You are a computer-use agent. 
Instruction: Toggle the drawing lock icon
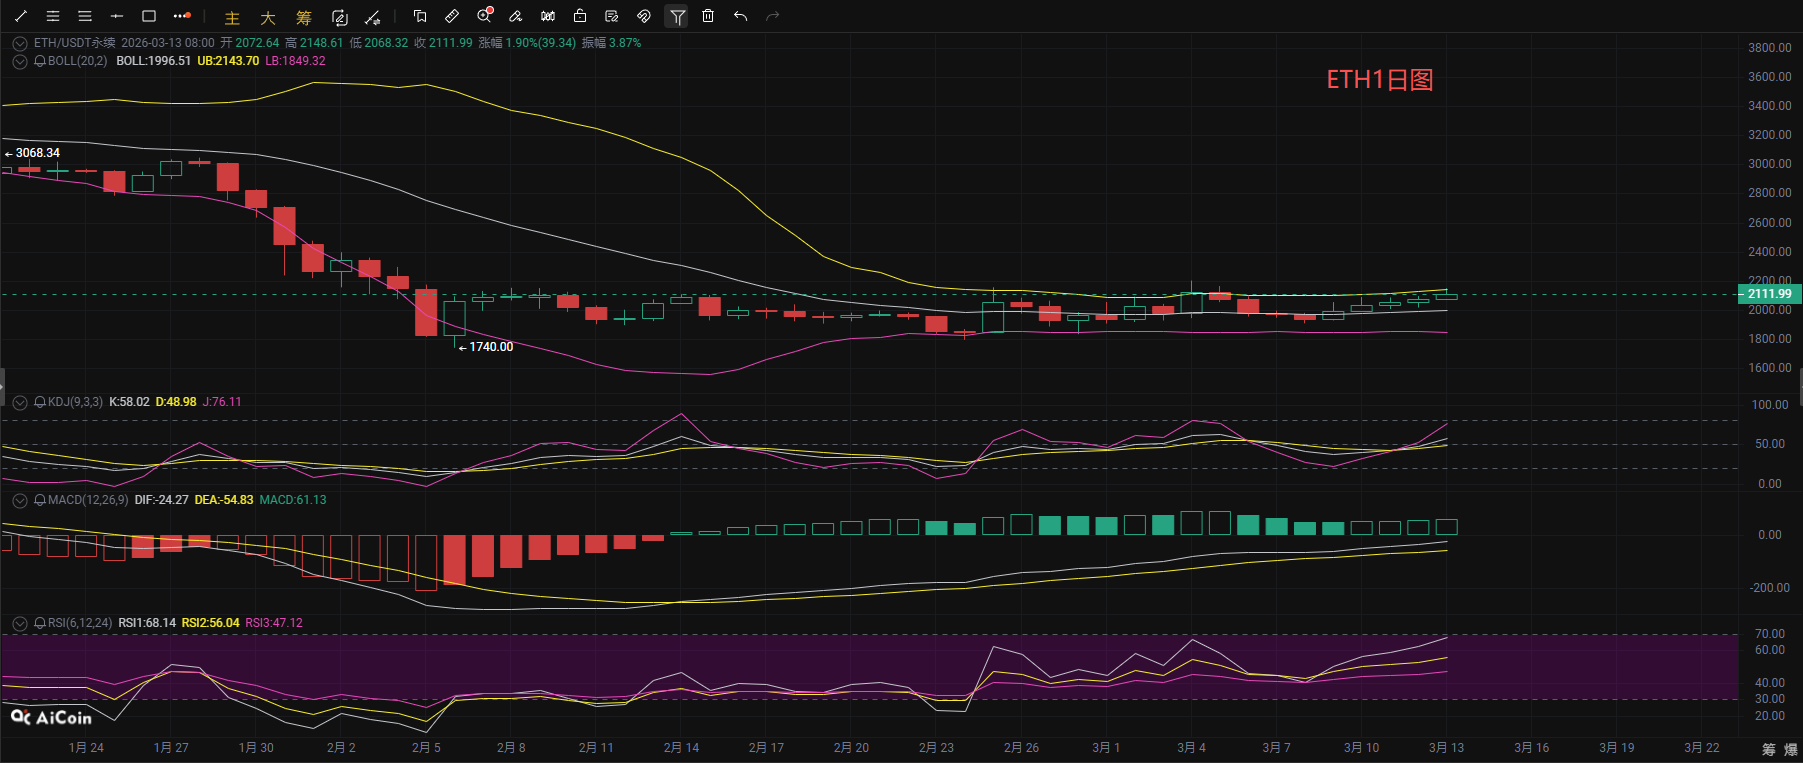click(580, 16)
